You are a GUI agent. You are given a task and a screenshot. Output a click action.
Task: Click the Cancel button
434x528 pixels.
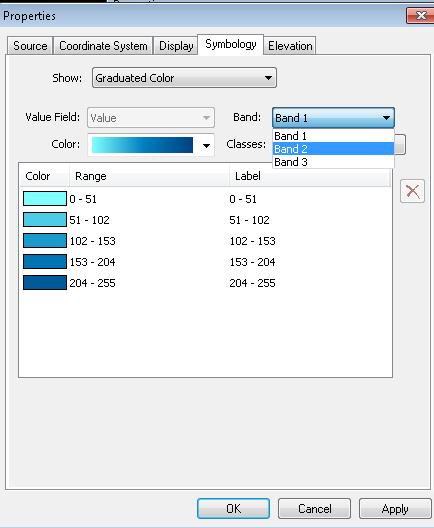pos(314,508)
